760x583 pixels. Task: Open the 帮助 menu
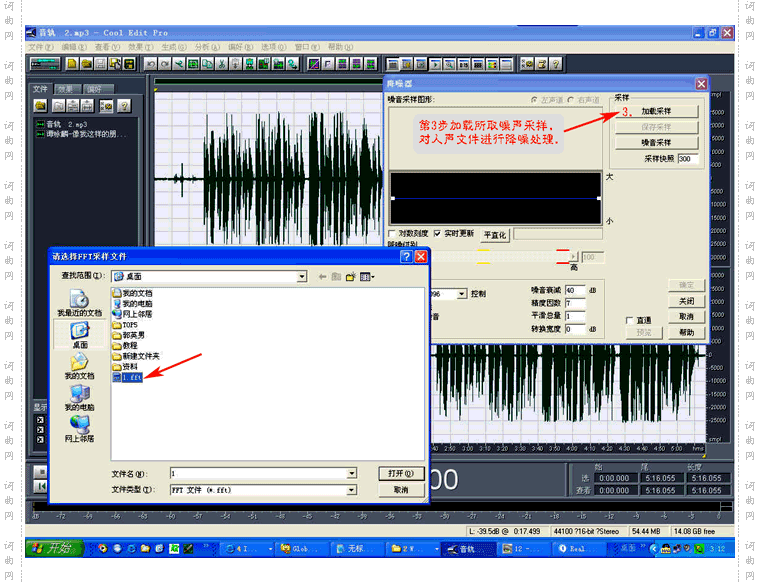point(340,47)
